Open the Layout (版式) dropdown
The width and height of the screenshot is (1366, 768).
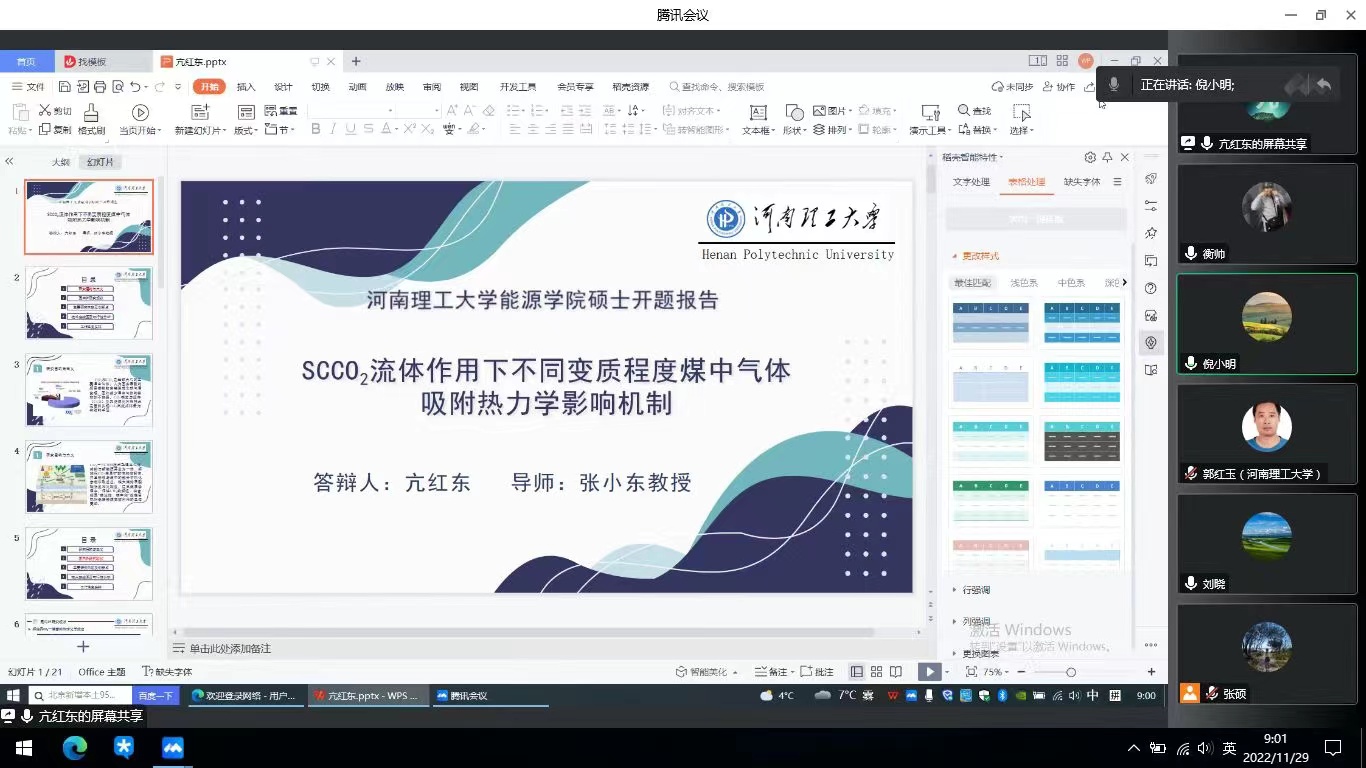pyautogui.click(x=246, y=130)
